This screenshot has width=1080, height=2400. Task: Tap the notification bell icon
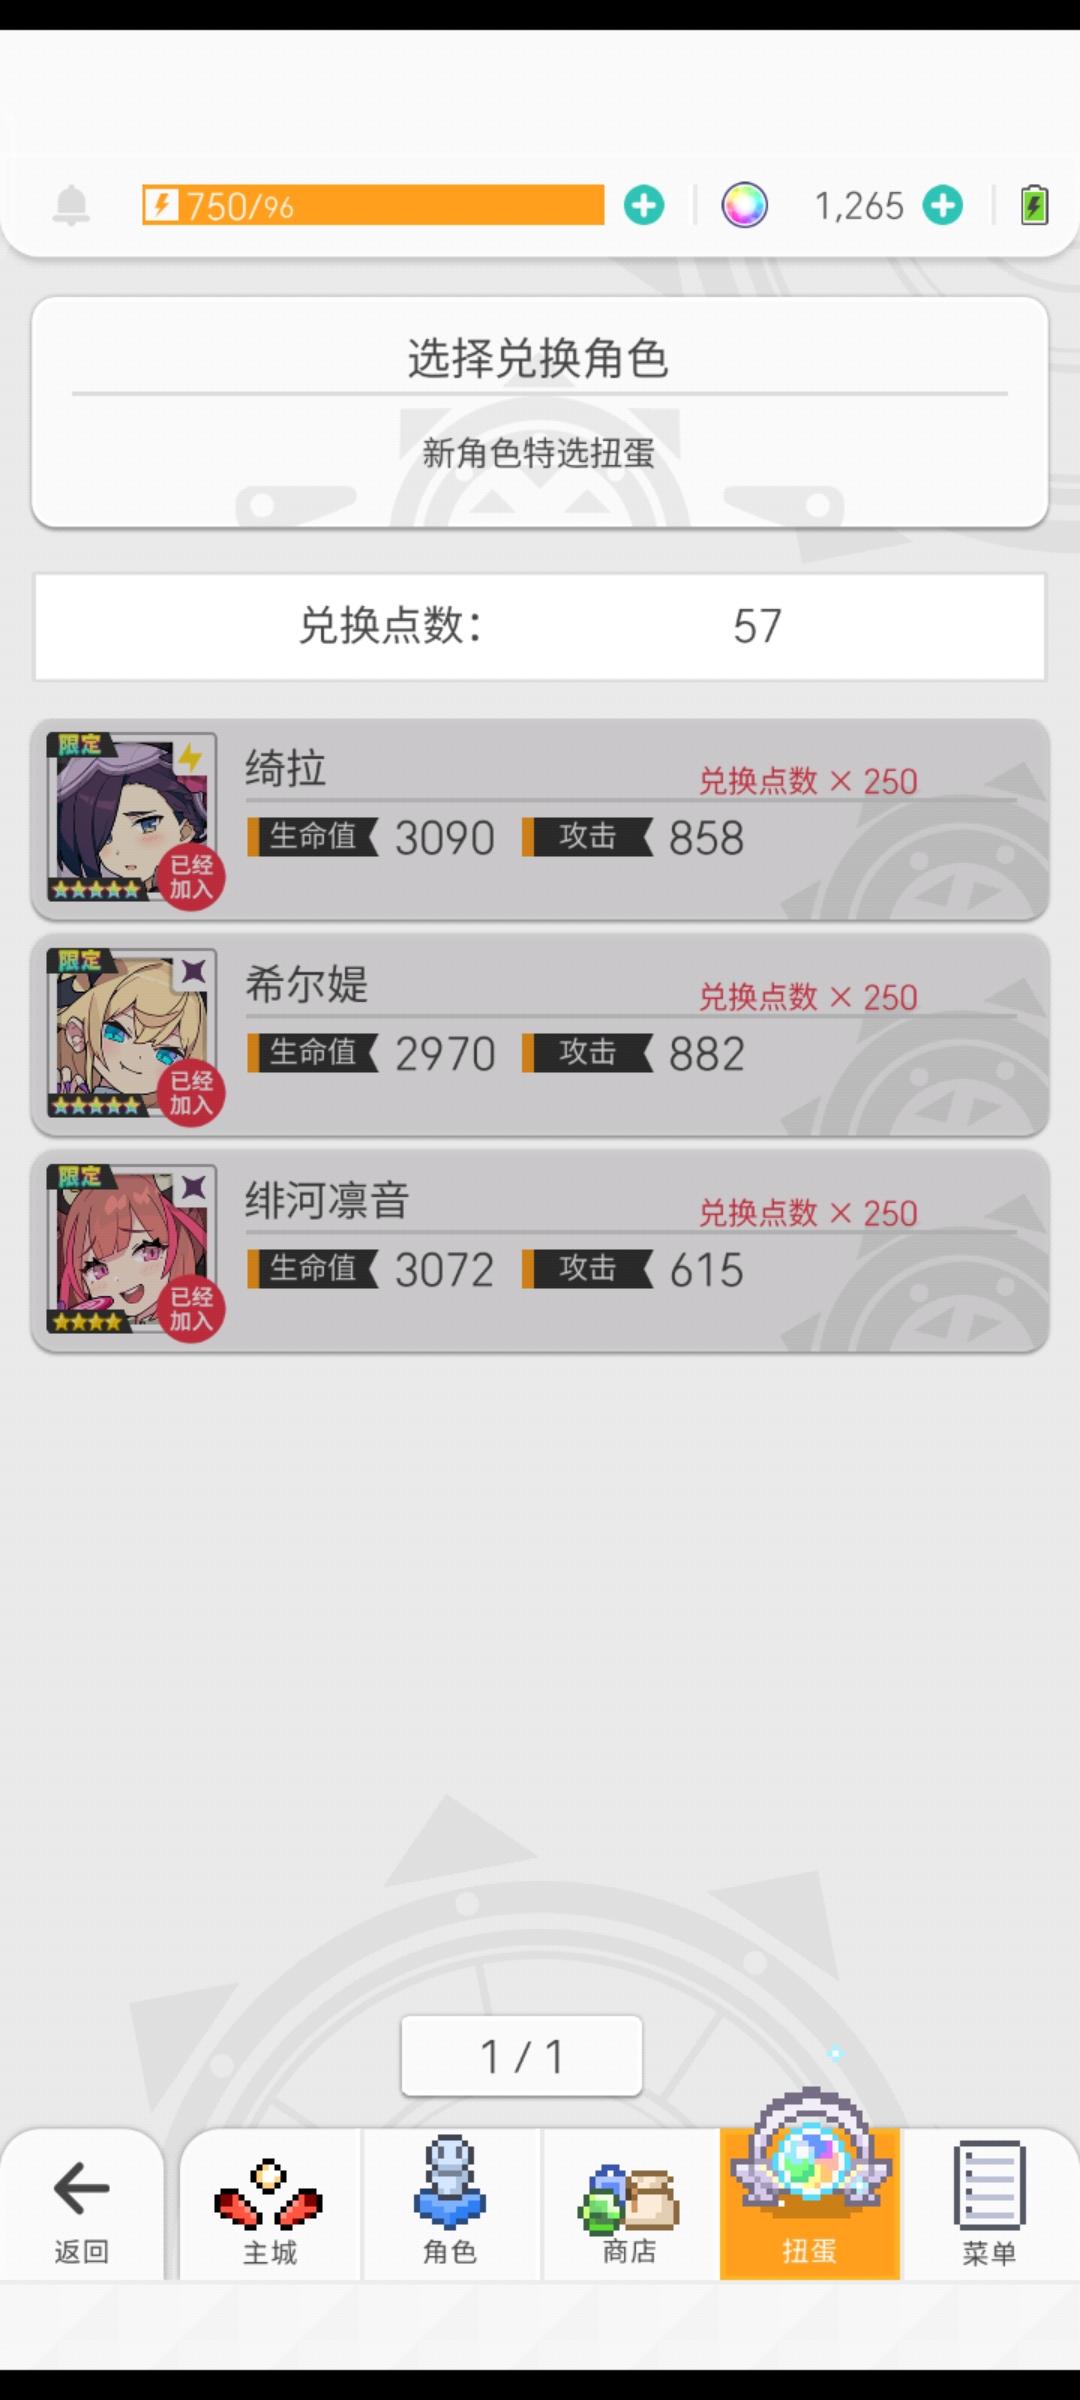(71, 206)
